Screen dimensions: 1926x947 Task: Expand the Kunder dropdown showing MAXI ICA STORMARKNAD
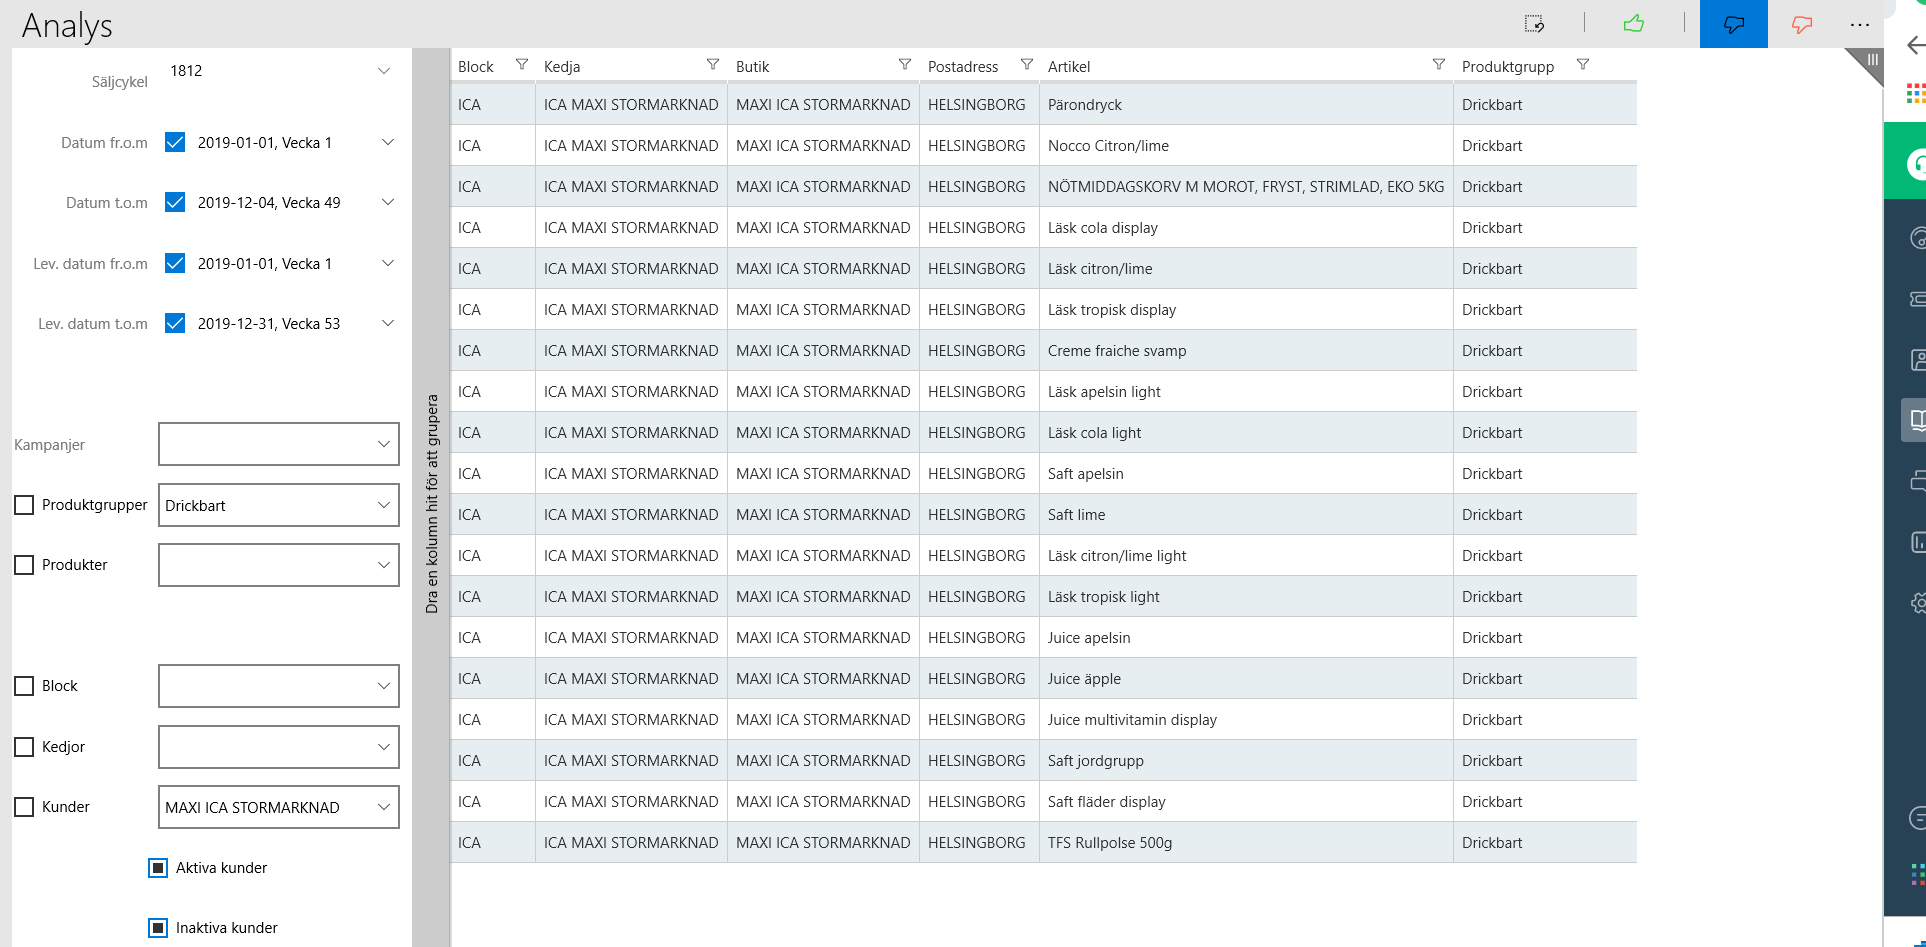pos(279,807)
